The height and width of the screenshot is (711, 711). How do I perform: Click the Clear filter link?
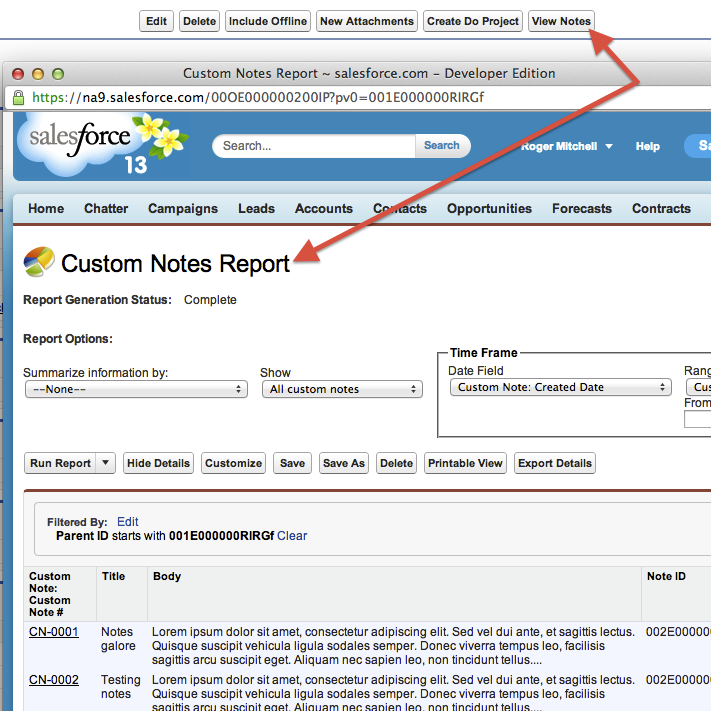click(292, 536)
